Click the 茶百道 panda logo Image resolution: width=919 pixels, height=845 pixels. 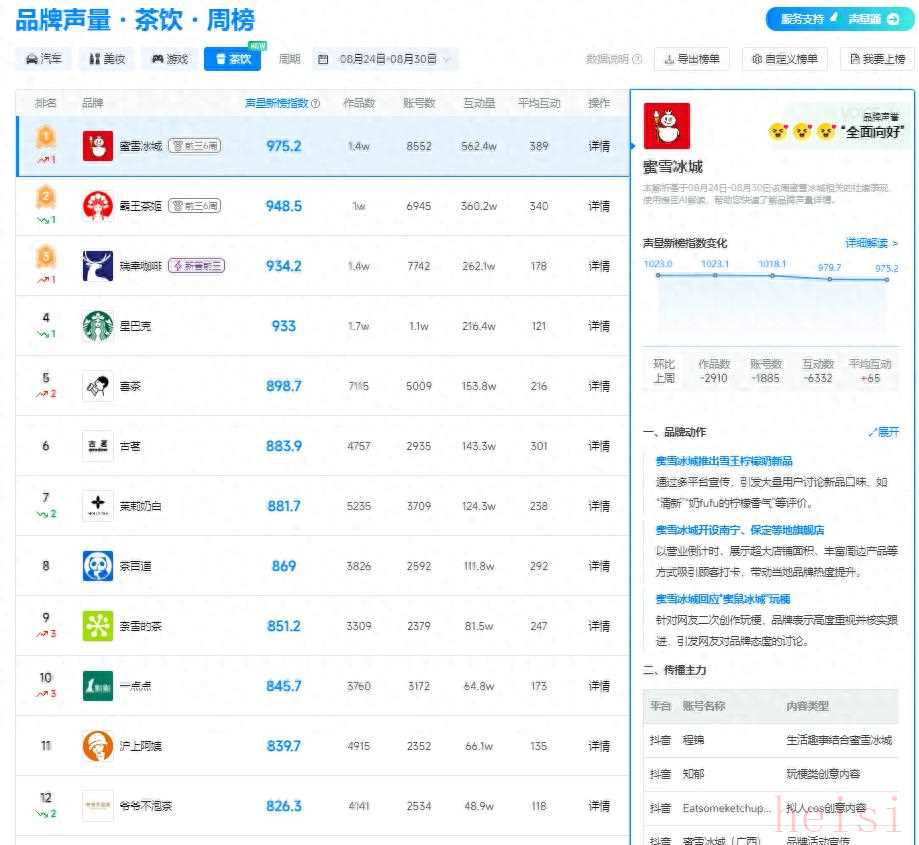point(98,566)
